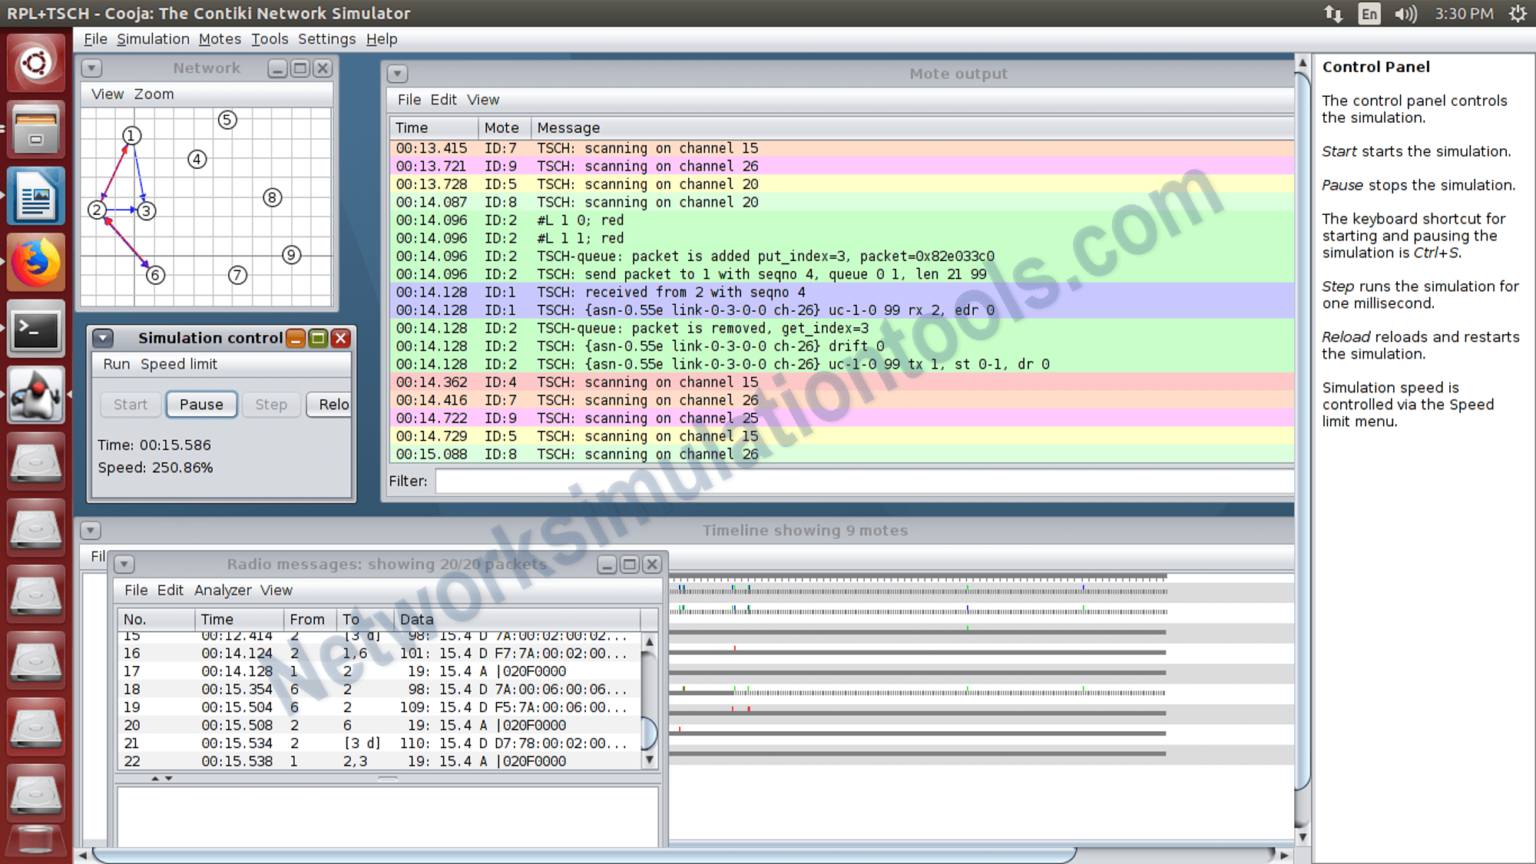The height and width of the screenshot is (864, 1536).
Task: Switch to the Speed limit tab
Action: pyautogui.click(x=178, y=364)
